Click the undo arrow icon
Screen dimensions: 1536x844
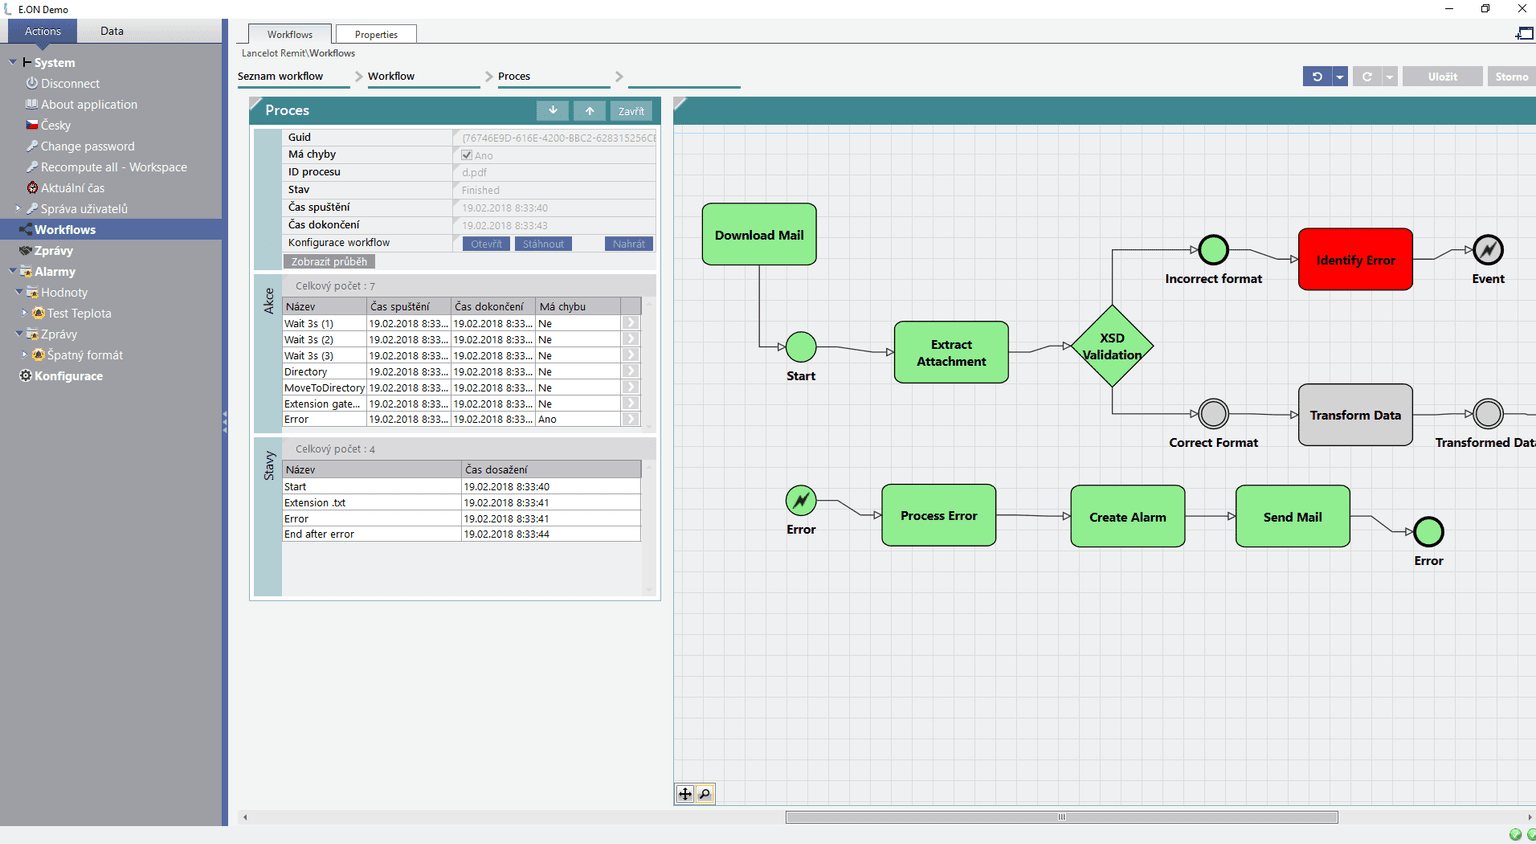pos(1317,77)
